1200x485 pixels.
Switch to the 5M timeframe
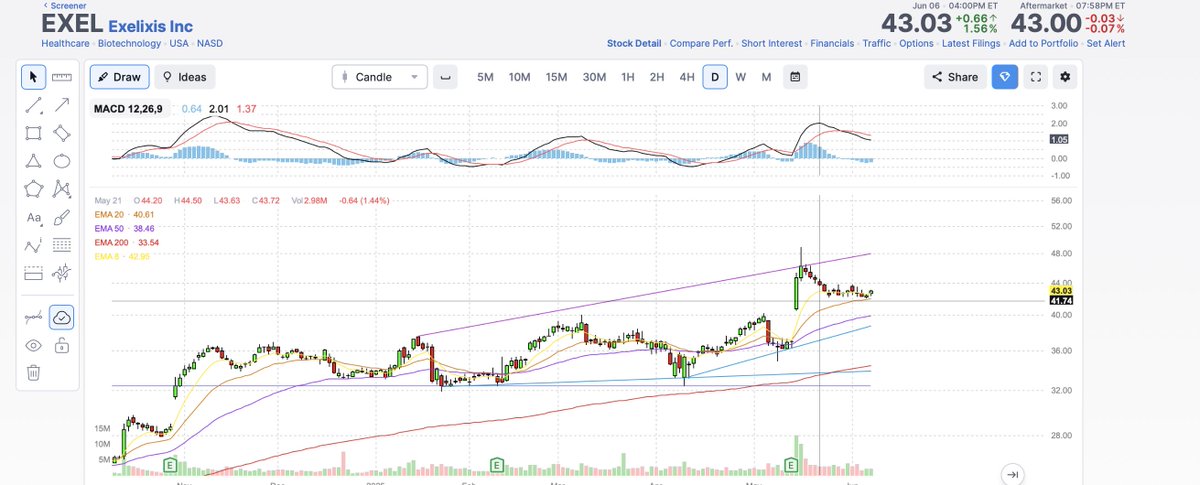[x=485, y=77]
